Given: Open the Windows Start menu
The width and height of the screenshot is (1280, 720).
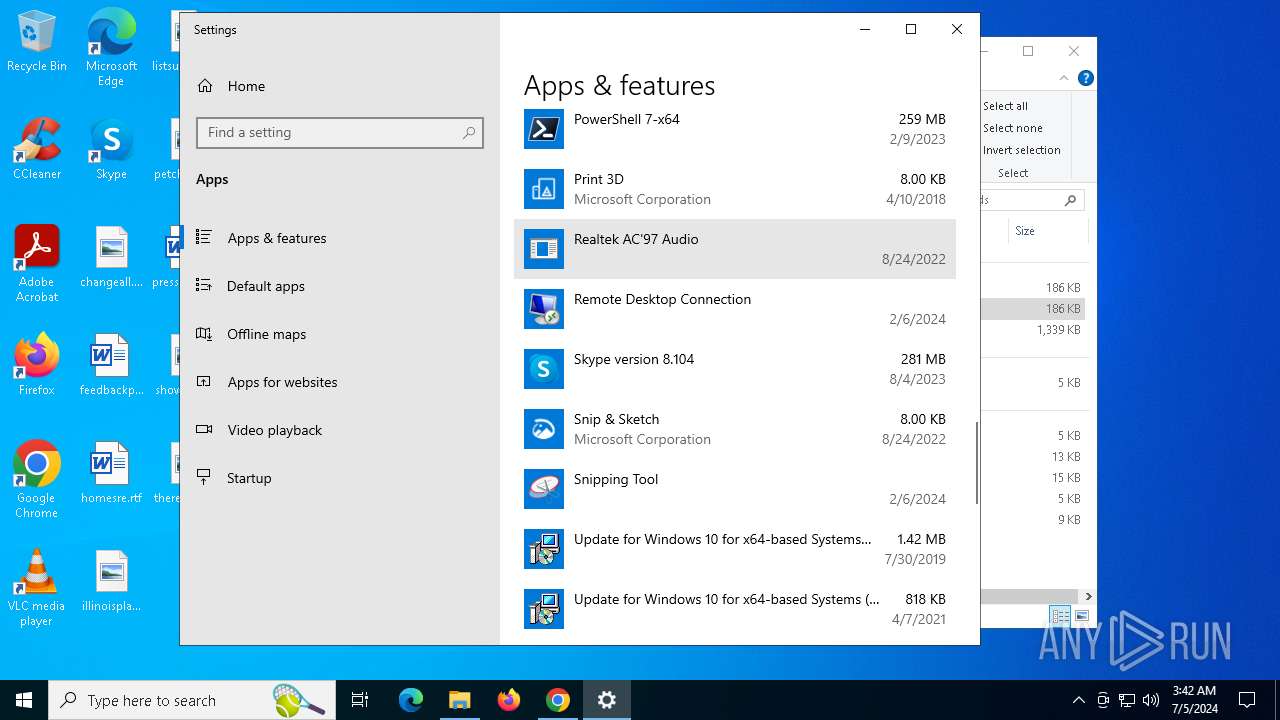Looking at the screenshot, I should [x=24, y=700].
